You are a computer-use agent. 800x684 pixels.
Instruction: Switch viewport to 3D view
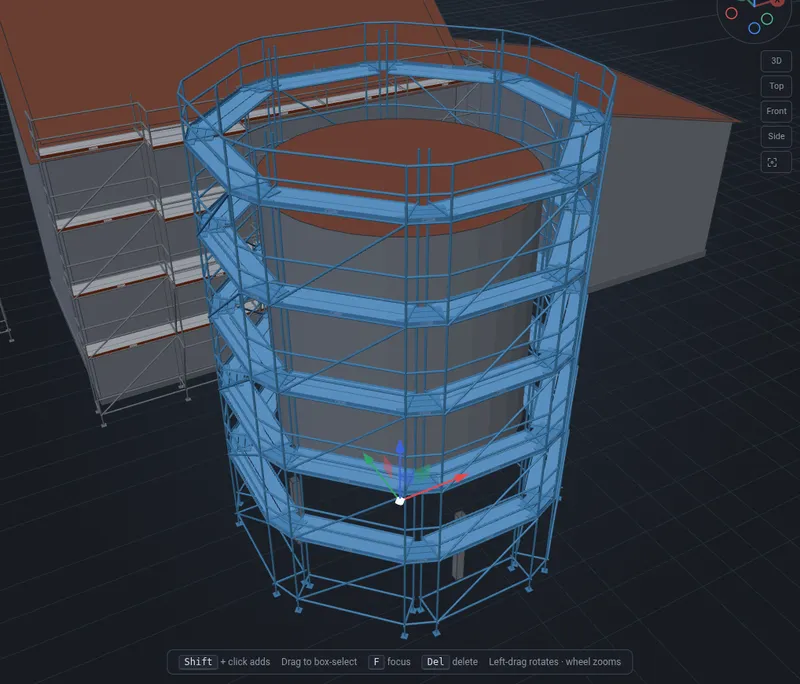tap(776, 61)
